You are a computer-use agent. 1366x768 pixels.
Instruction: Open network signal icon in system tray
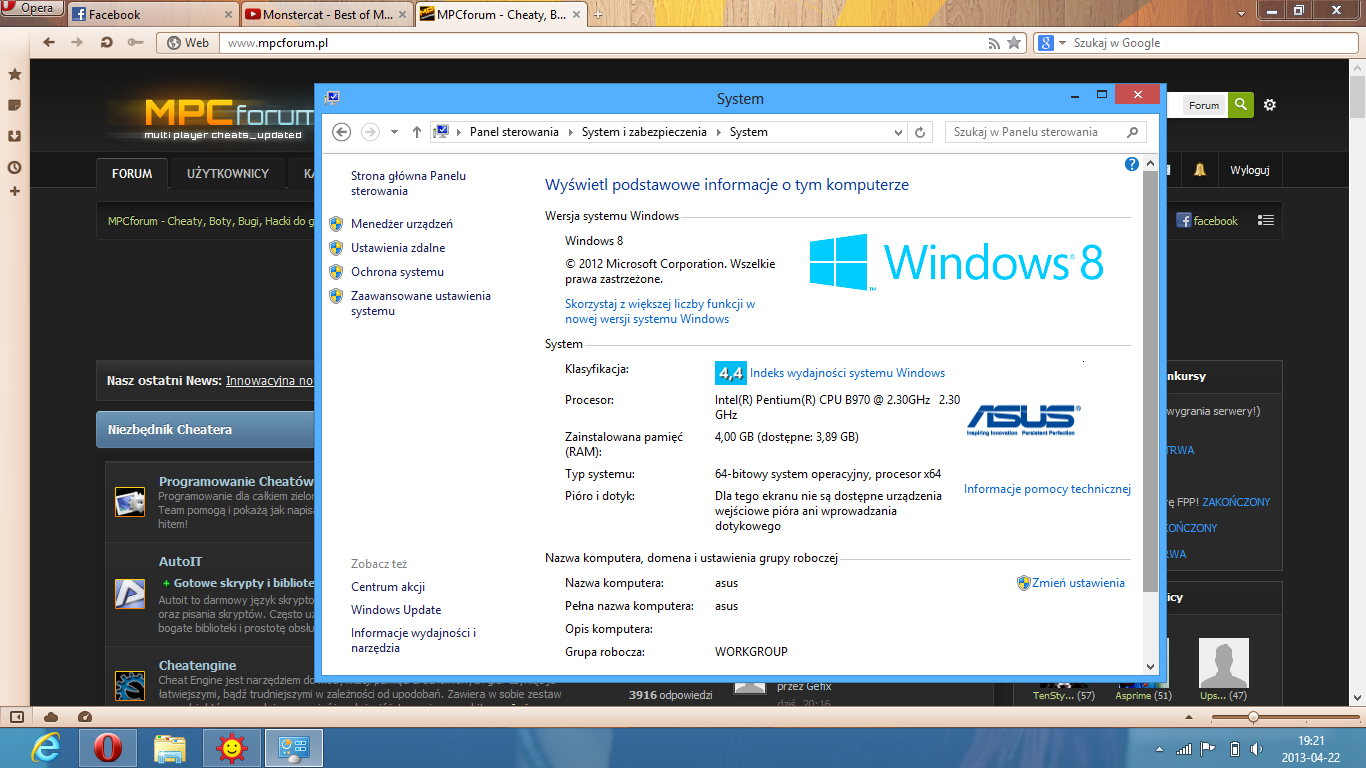pyautogui.click(x=1184, y=749)
